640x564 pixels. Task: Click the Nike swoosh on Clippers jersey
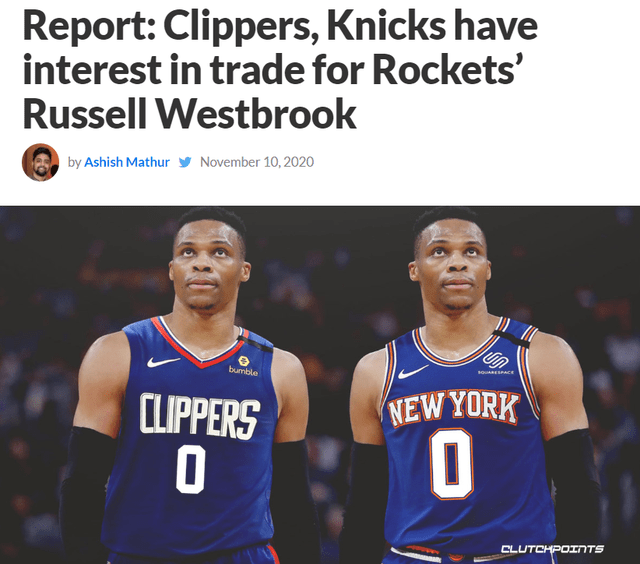tap(163, 362)
